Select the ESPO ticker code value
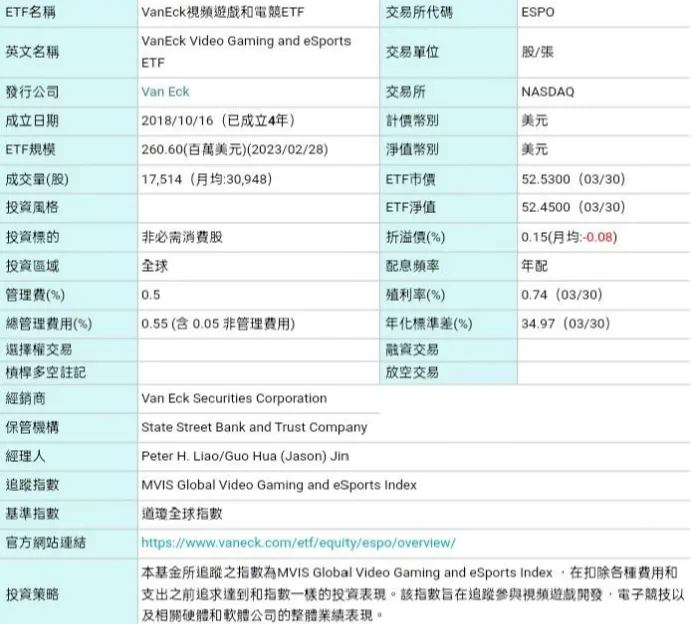The image size is (692, 624). pos(538,12)
